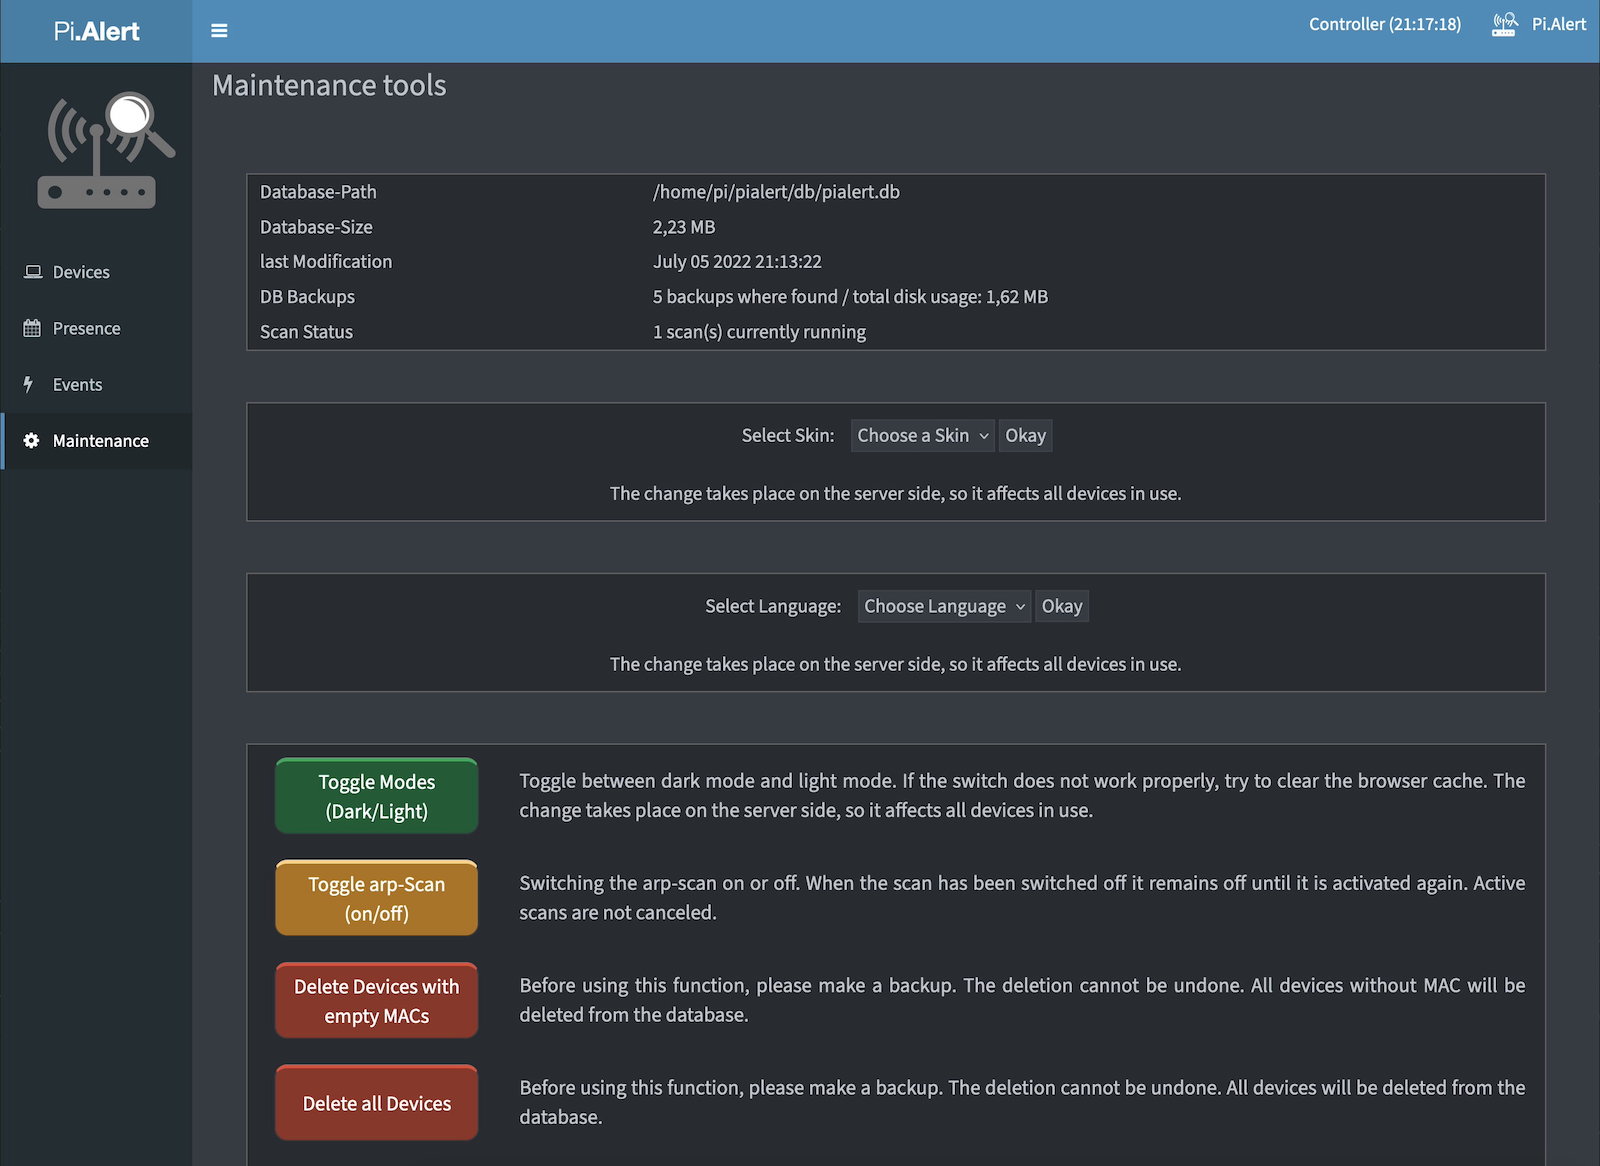Click the Controller time label in header
The image size is (1600, 1166).
1384,24
